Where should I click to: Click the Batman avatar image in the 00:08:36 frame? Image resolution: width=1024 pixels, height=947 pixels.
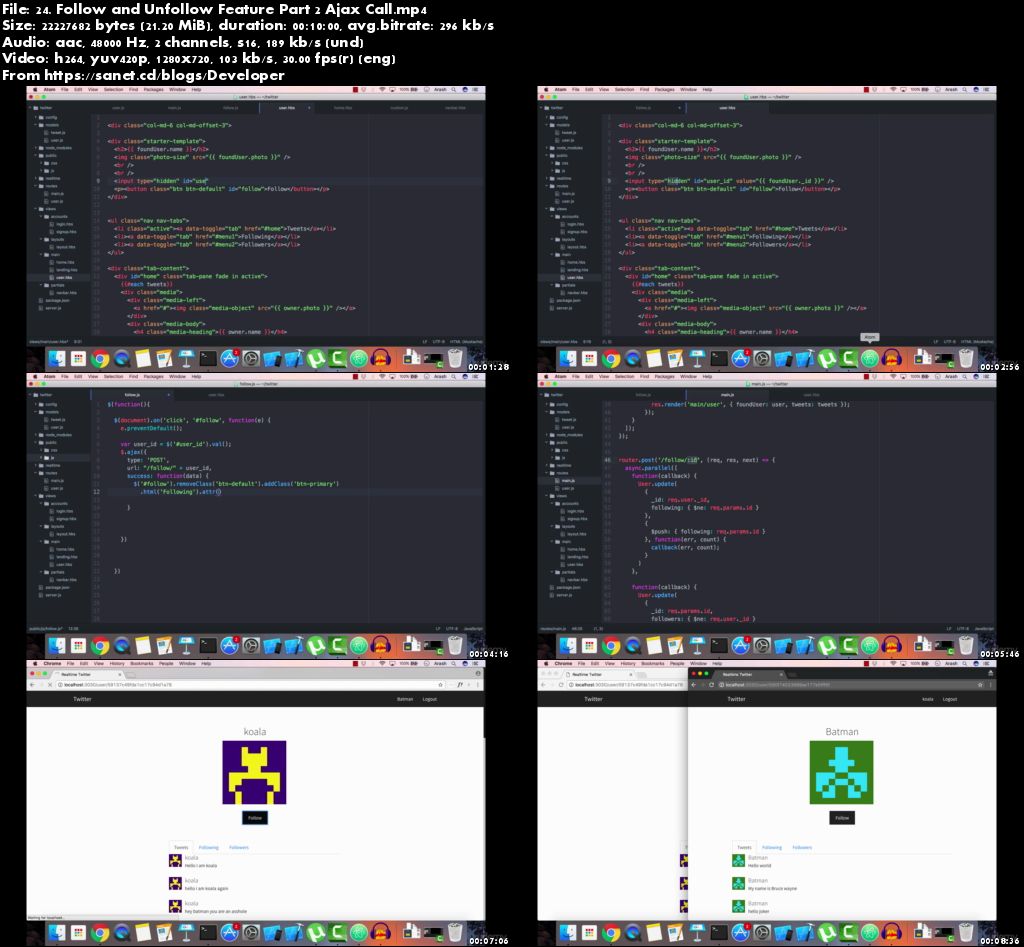tap(841, 772)
